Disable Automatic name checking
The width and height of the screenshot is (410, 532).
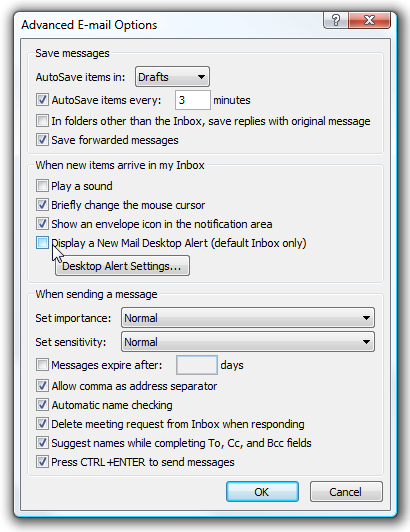click(42, 405)
